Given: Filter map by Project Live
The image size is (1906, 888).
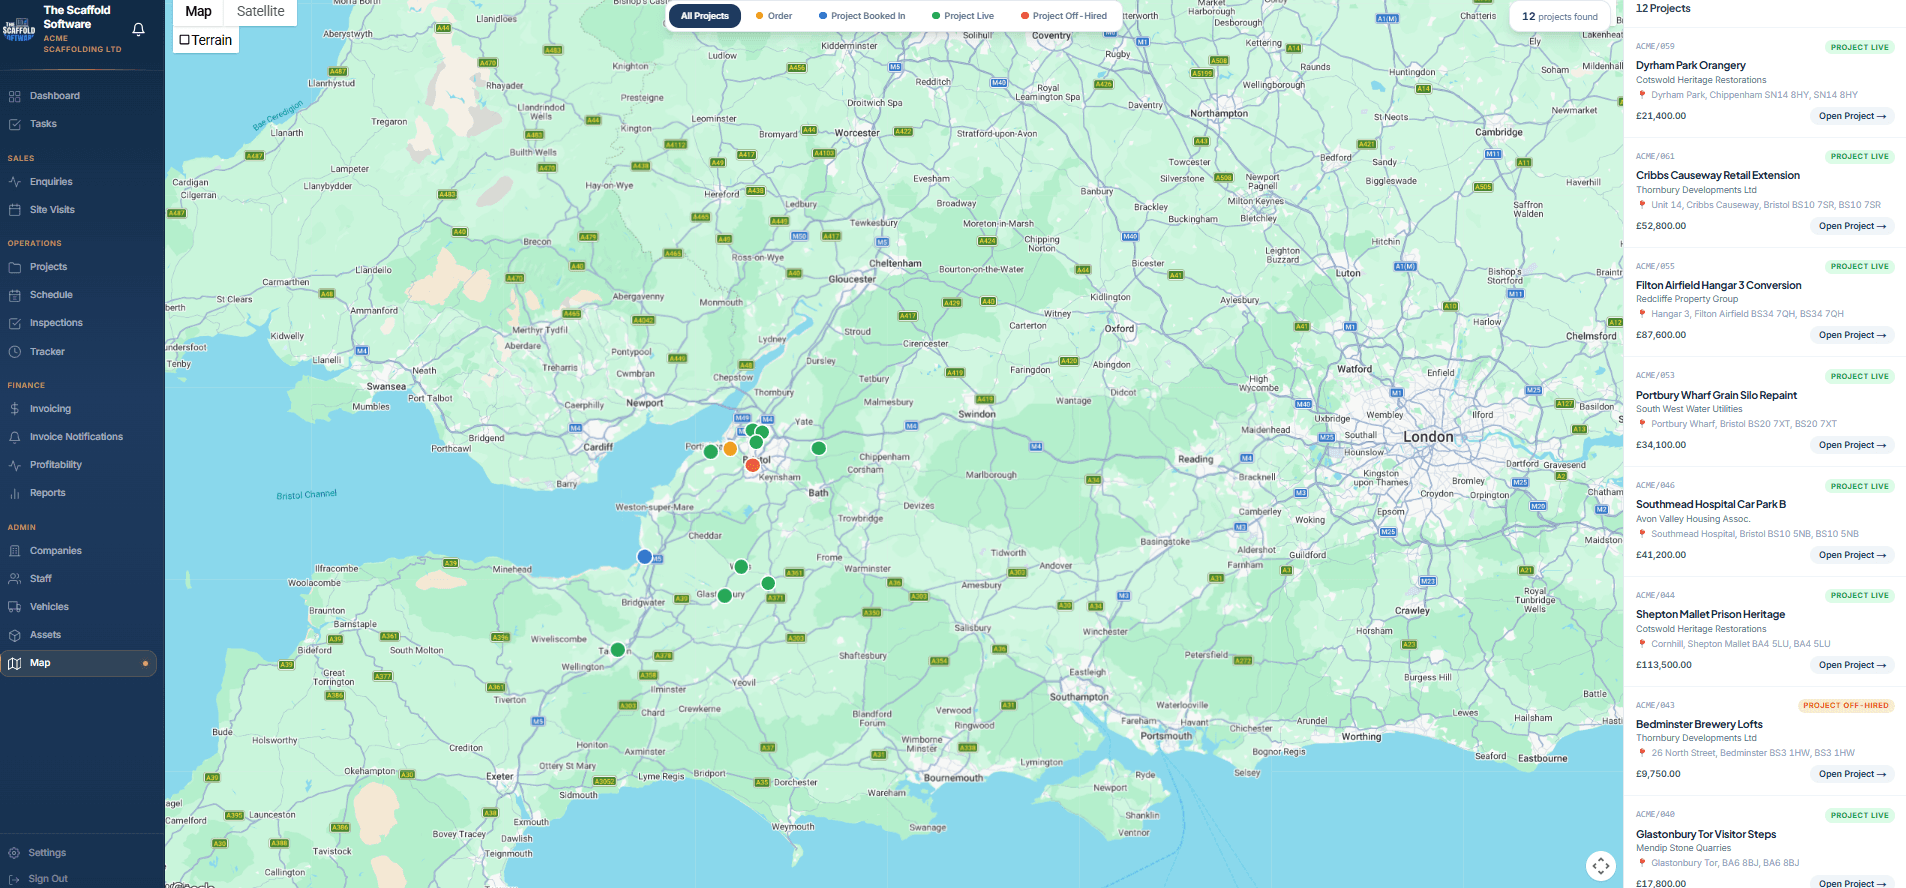Looking at the screenshot, I should coord(963,16).
